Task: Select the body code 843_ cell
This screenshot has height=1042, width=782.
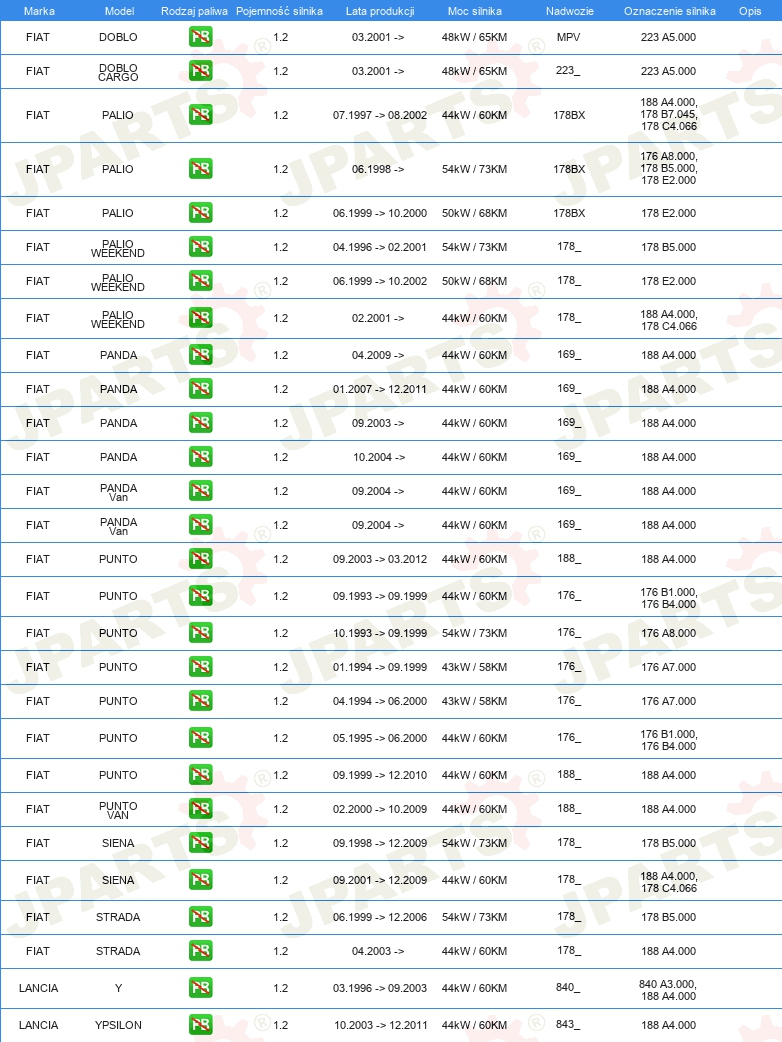Action: pos(568,1025)
